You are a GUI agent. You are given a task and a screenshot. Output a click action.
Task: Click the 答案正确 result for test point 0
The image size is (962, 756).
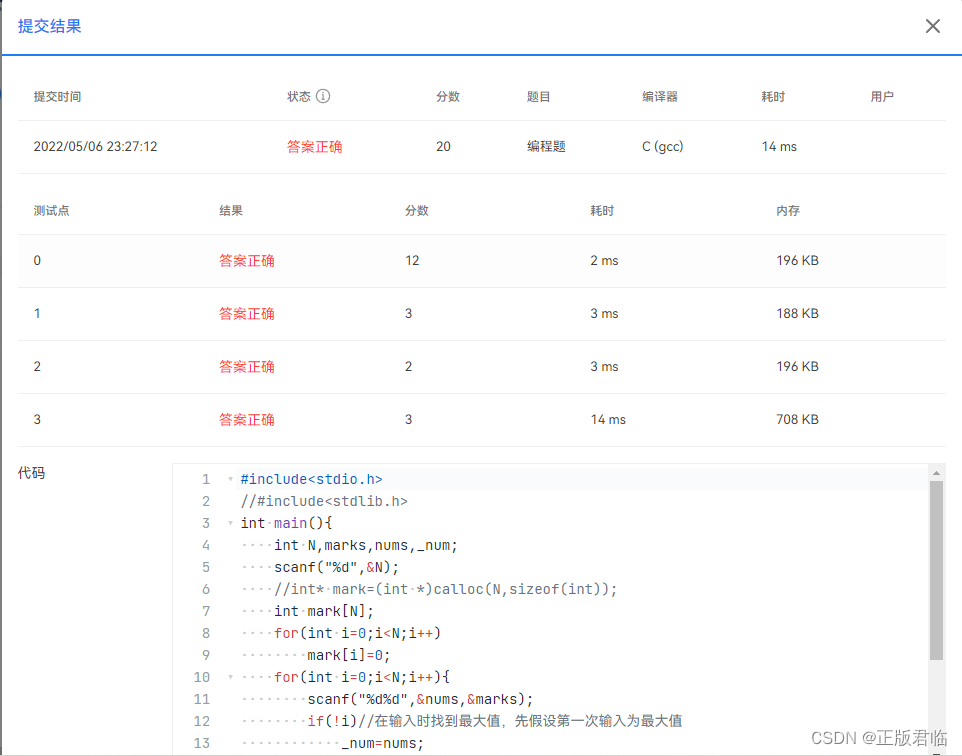(247, 261)
